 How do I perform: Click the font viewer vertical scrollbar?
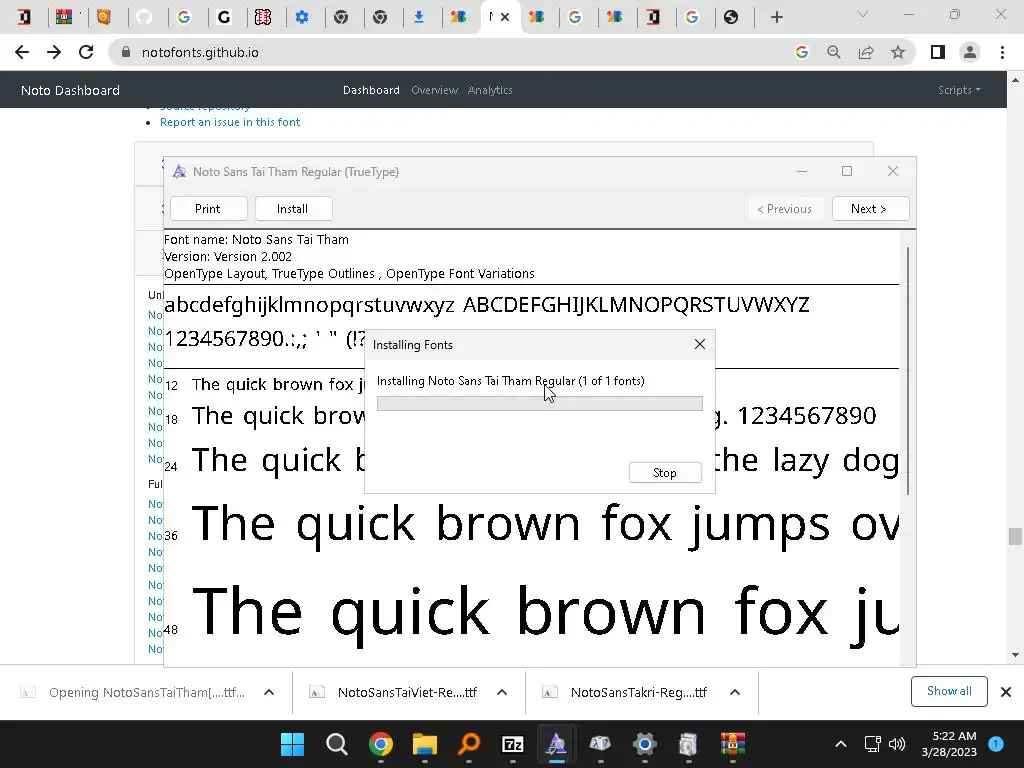click(x=908, y=371)
